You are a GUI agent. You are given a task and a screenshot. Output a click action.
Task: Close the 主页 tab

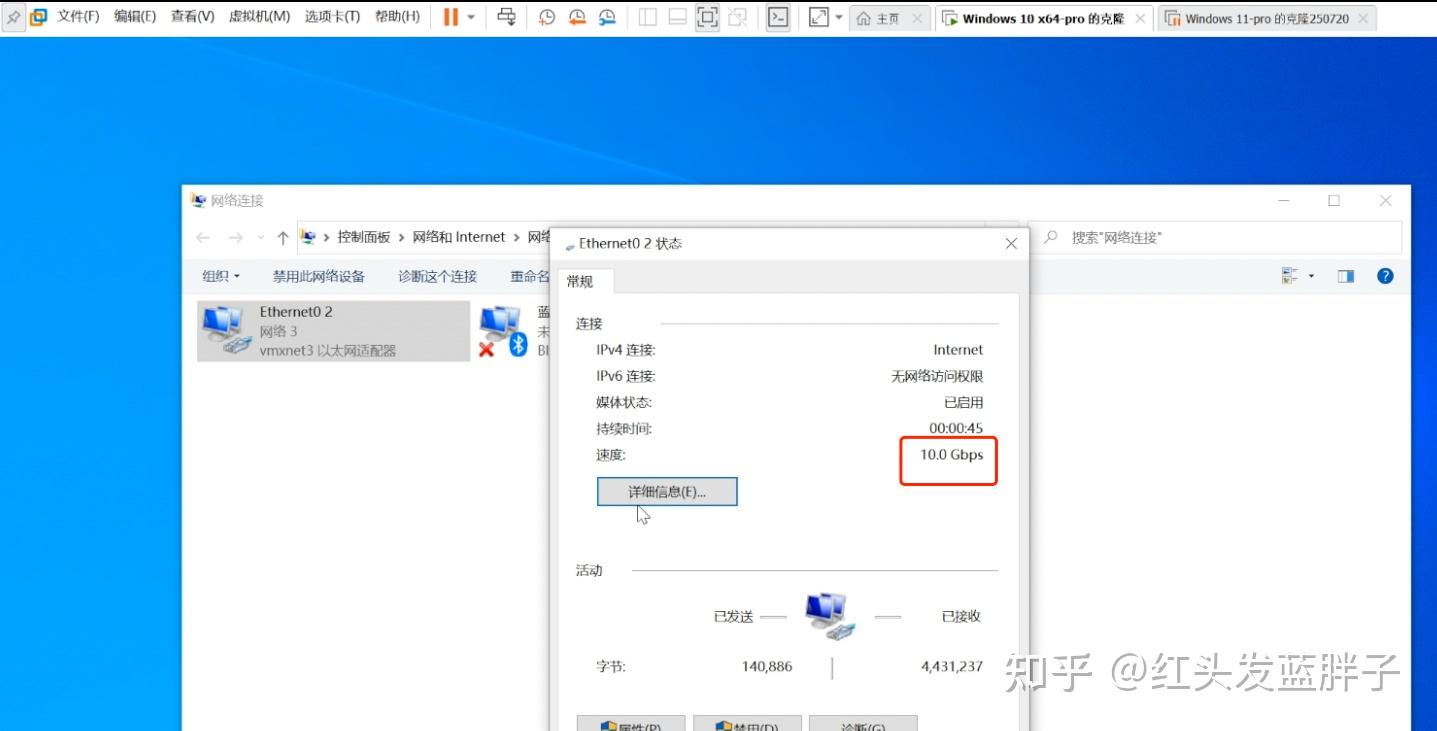pos(917,19)
